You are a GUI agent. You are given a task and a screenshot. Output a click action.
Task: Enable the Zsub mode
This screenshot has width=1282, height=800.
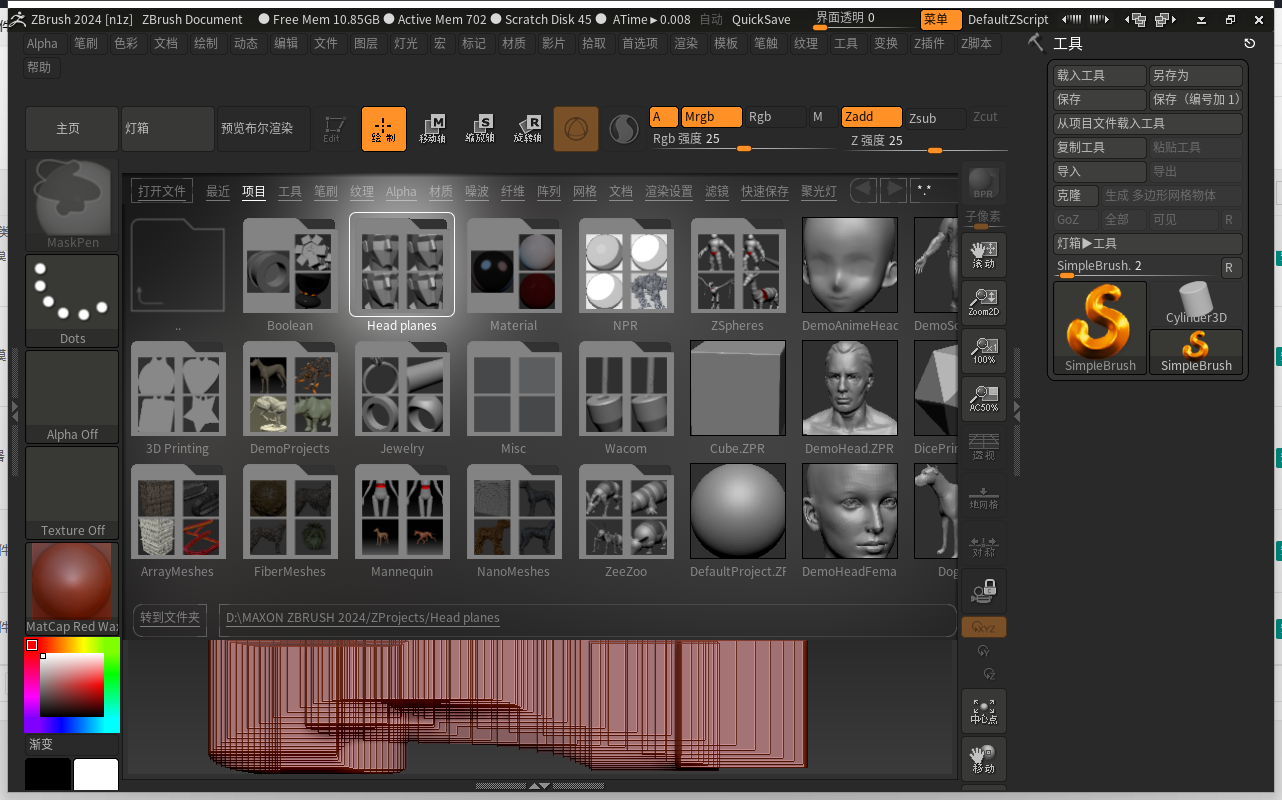(934, 118)
